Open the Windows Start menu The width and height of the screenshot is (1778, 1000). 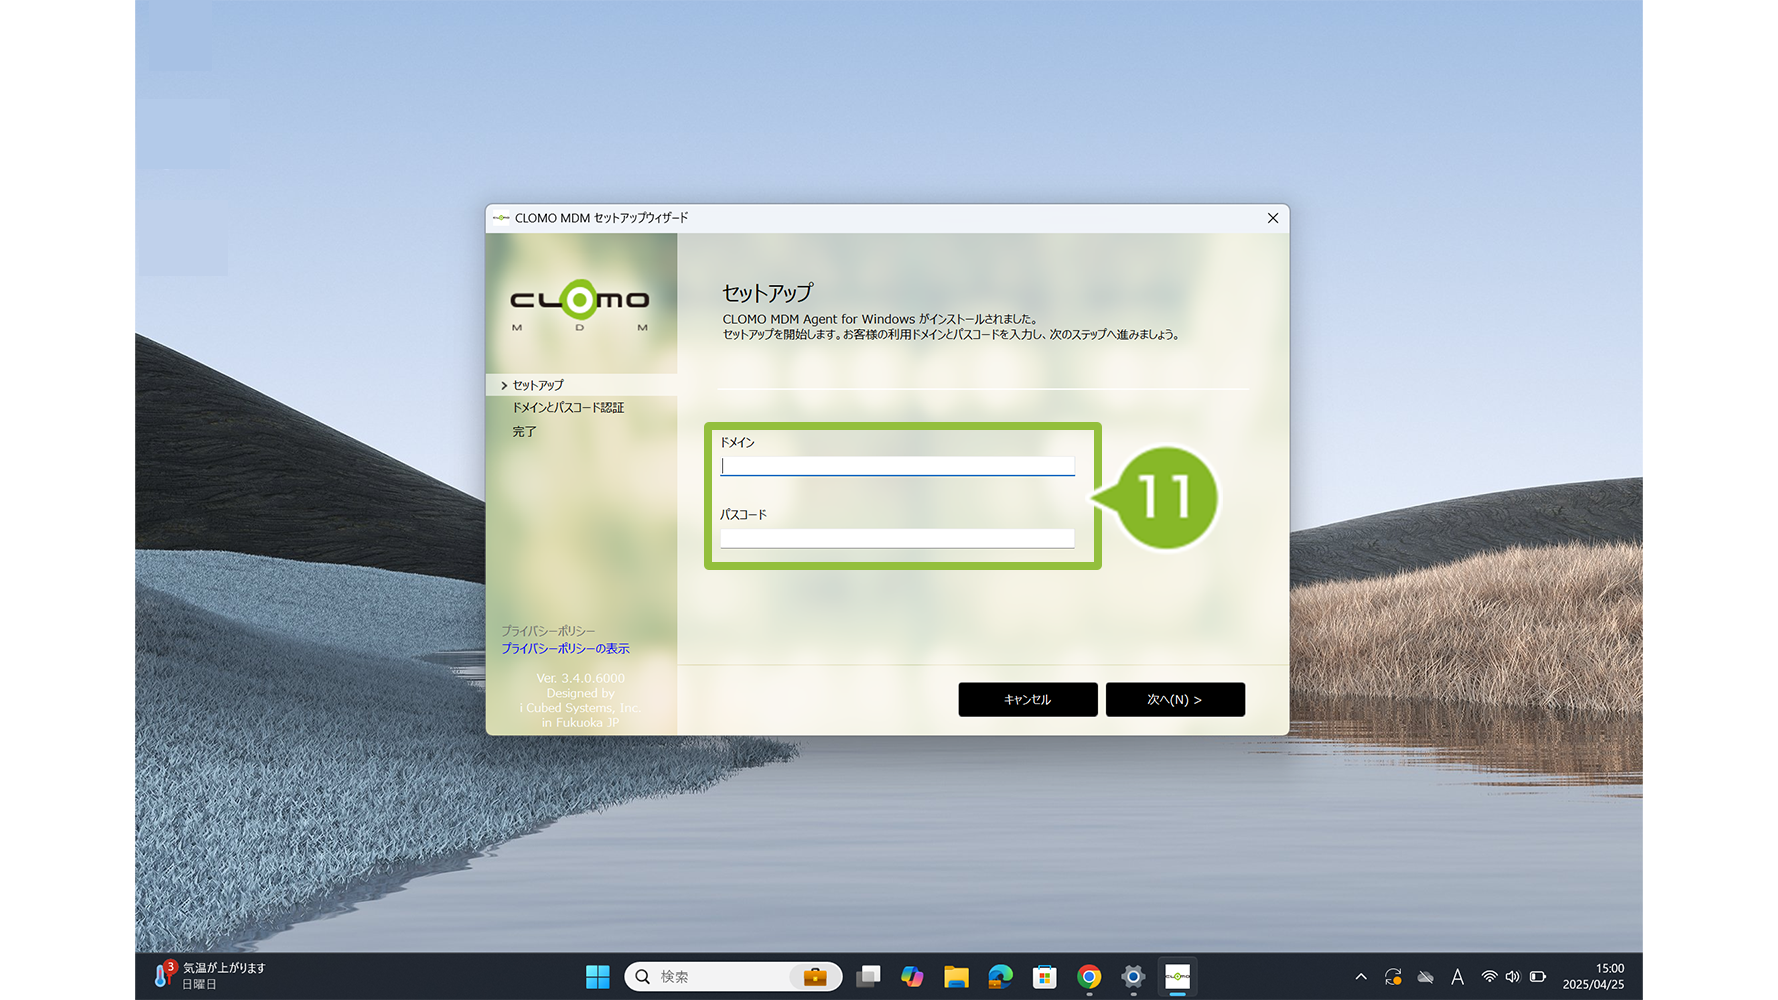pyautogui.click(x=597, y=977)
